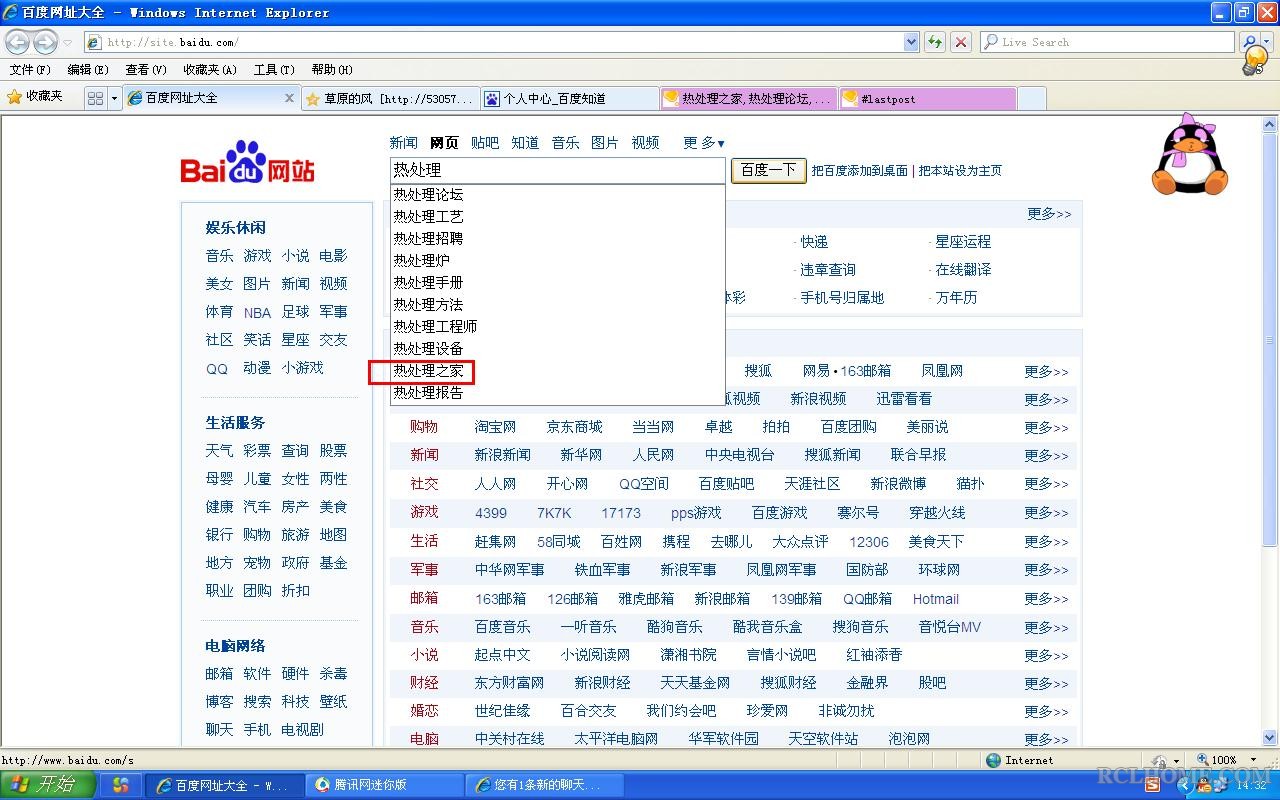Expand the address bar URL dropdown

point(911,42)
